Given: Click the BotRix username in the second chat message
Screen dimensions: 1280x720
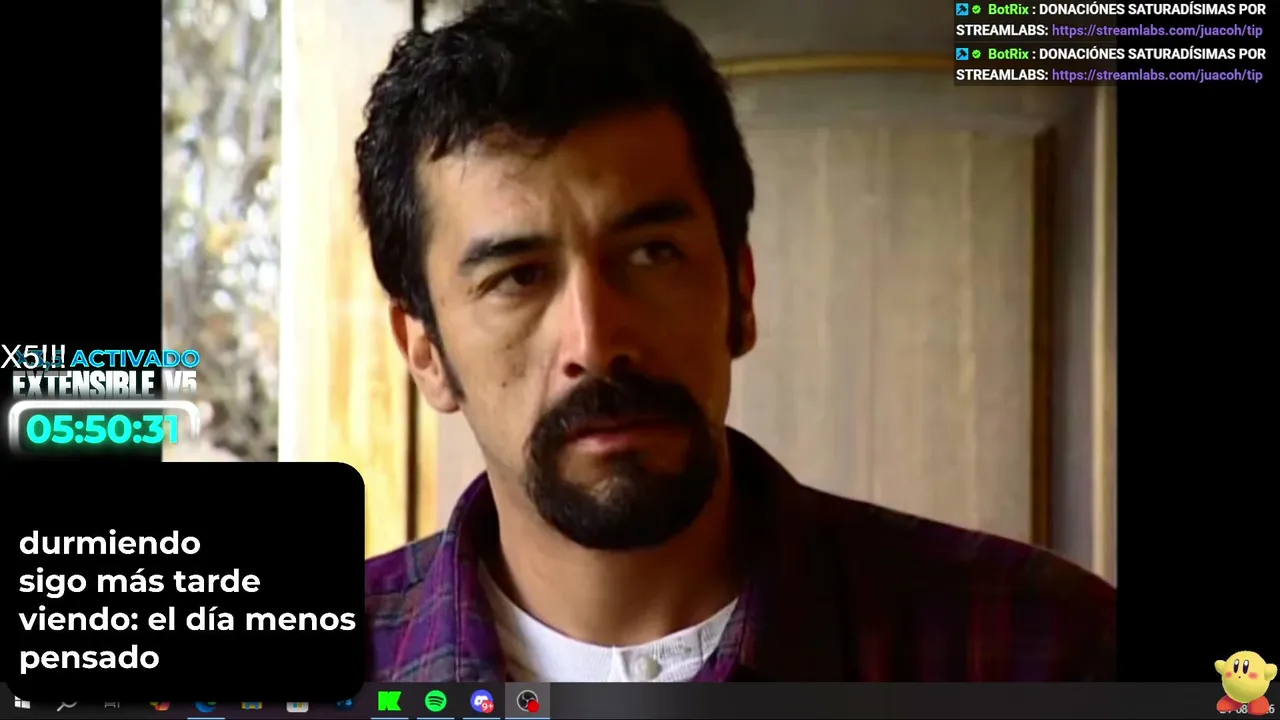Looking at the screenshot, I should point(1009,54).
